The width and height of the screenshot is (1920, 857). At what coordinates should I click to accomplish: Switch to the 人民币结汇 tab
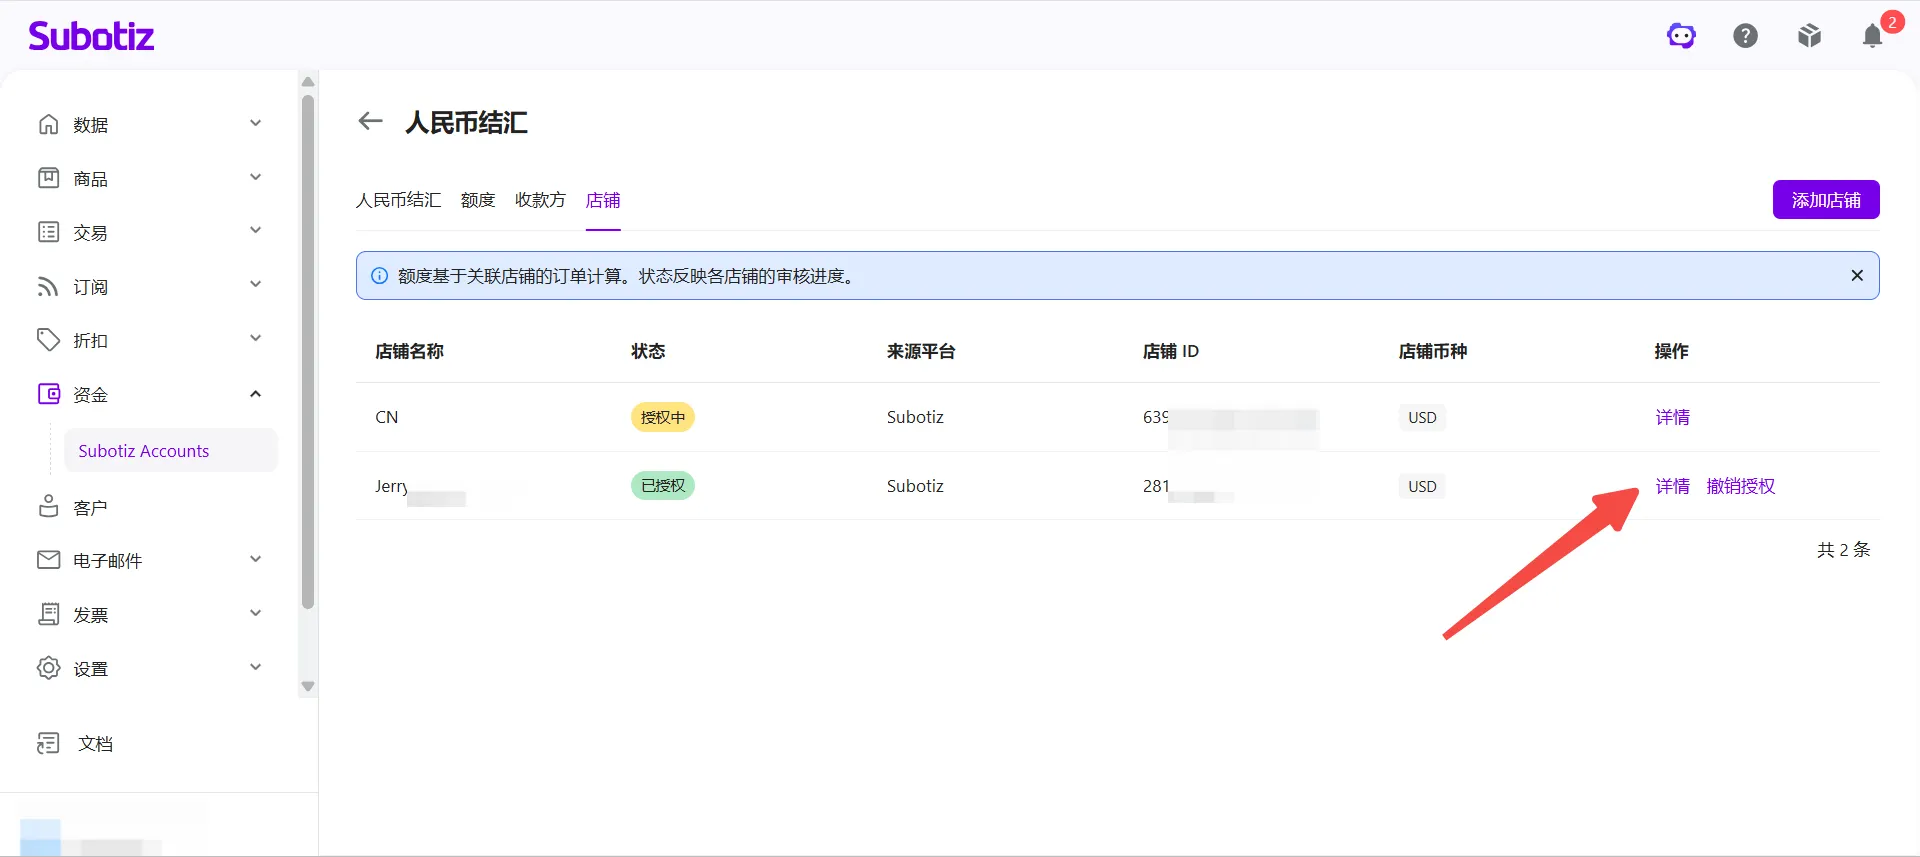pyautogui.click(x=398, y=200)
